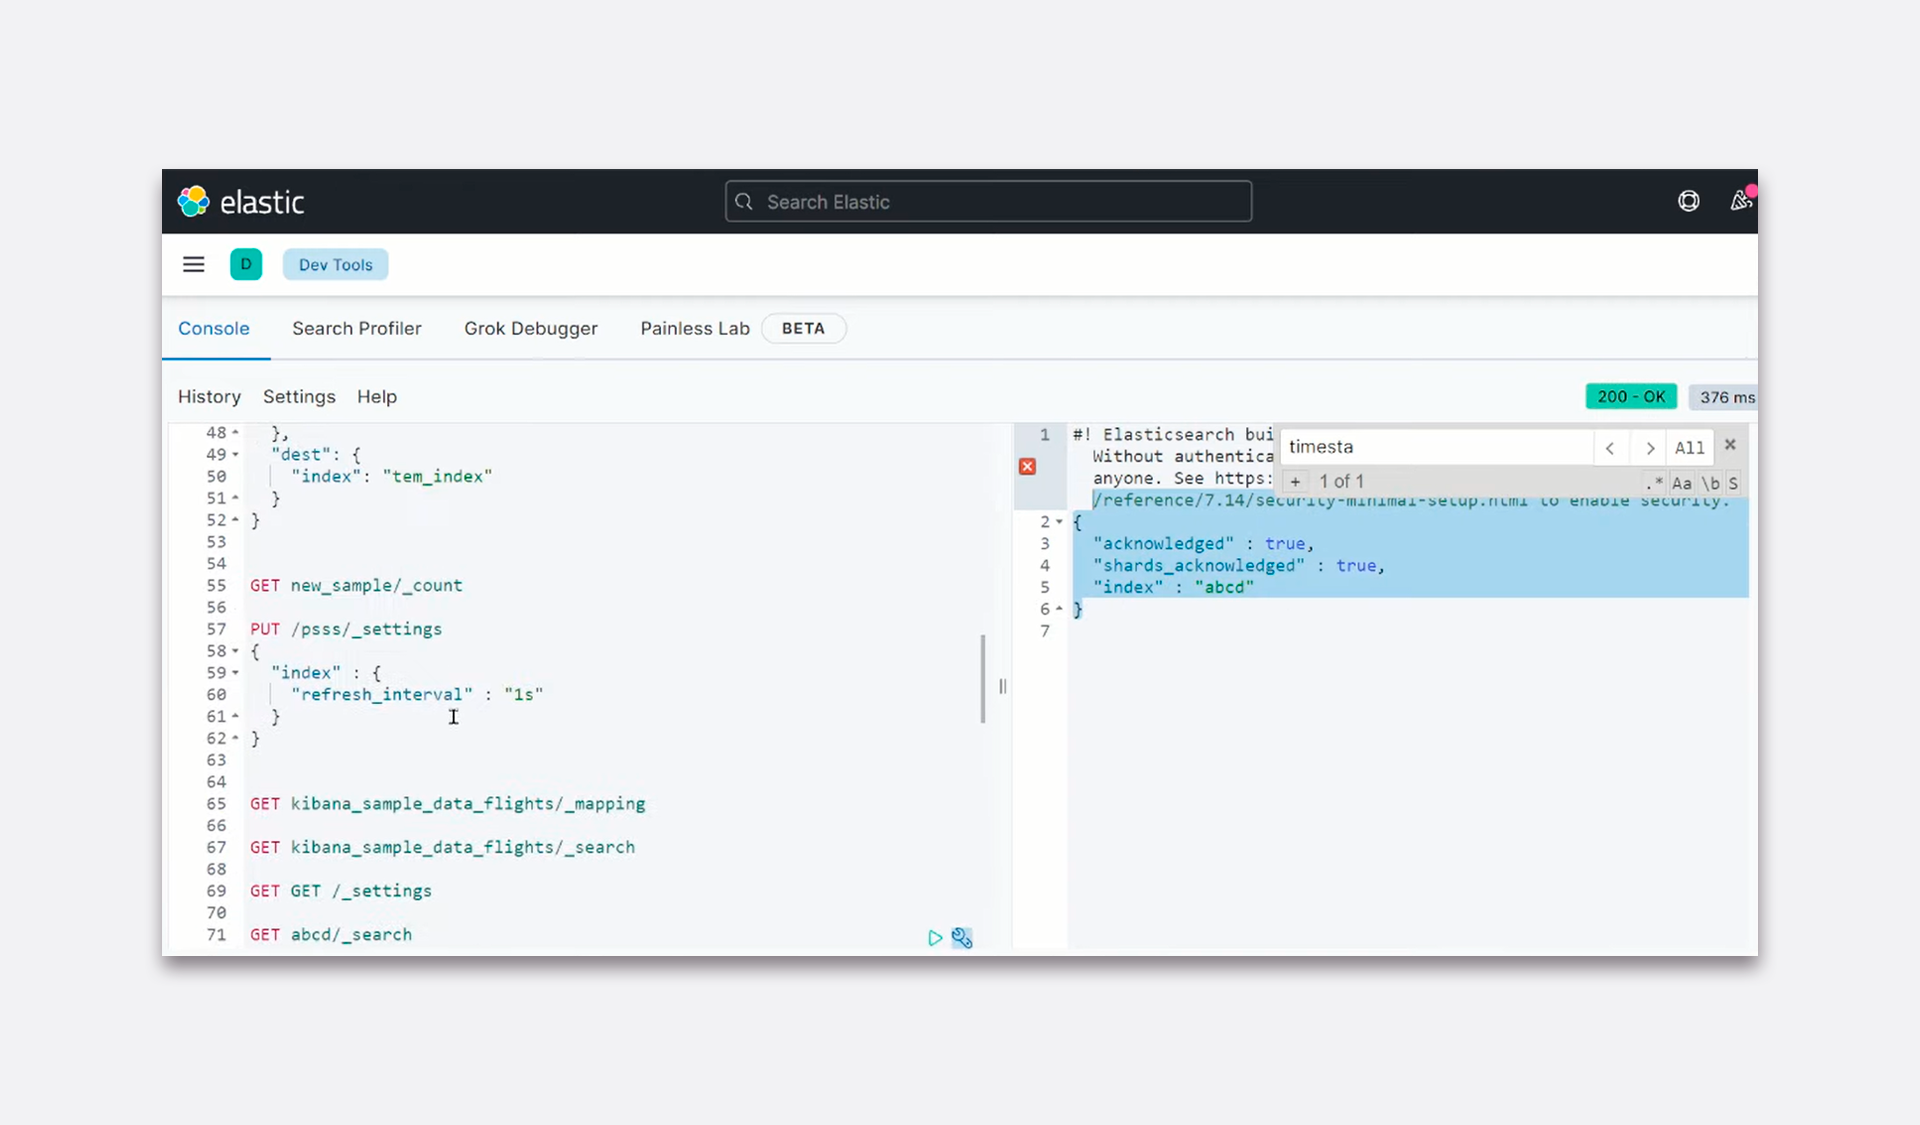Click the Search Elastic input field

click(988, 202)
